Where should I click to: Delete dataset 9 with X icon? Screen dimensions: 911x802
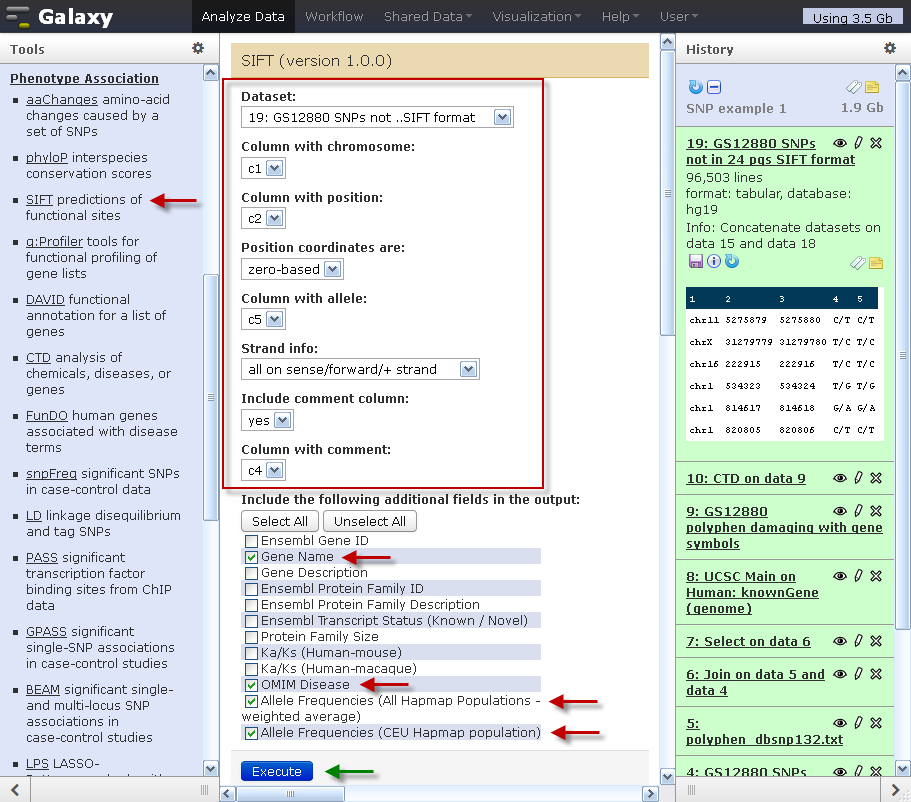(876, 511)
